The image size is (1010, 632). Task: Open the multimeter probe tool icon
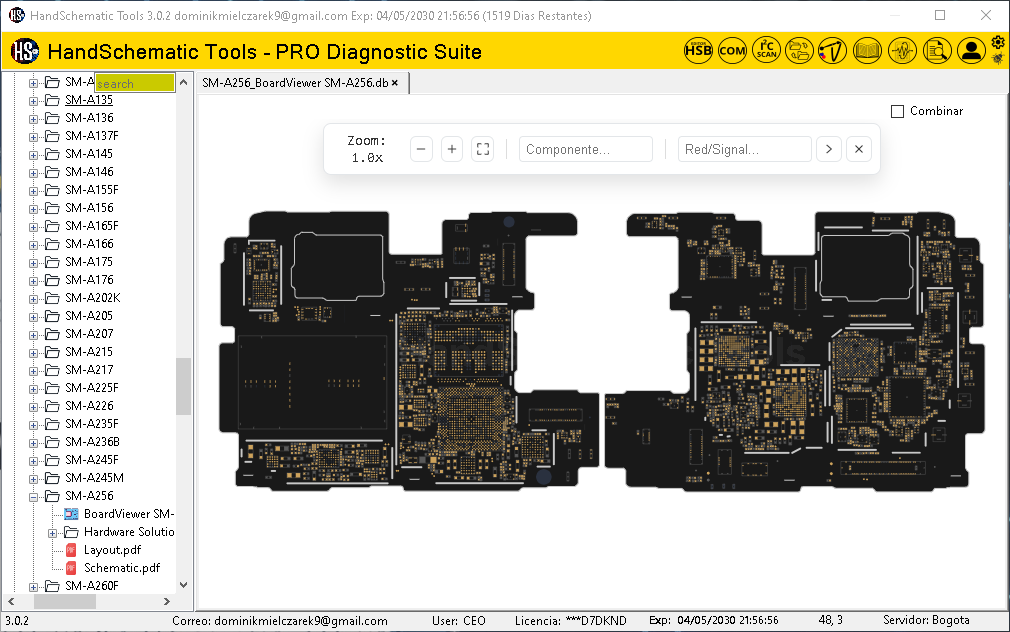coord(833,50)
